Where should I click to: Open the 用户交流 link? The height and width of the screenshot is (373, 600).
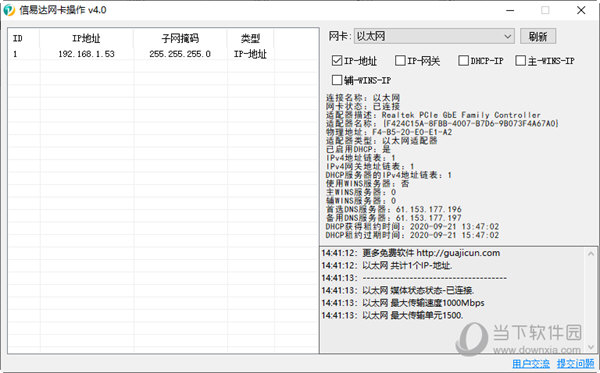pos(530,363)
